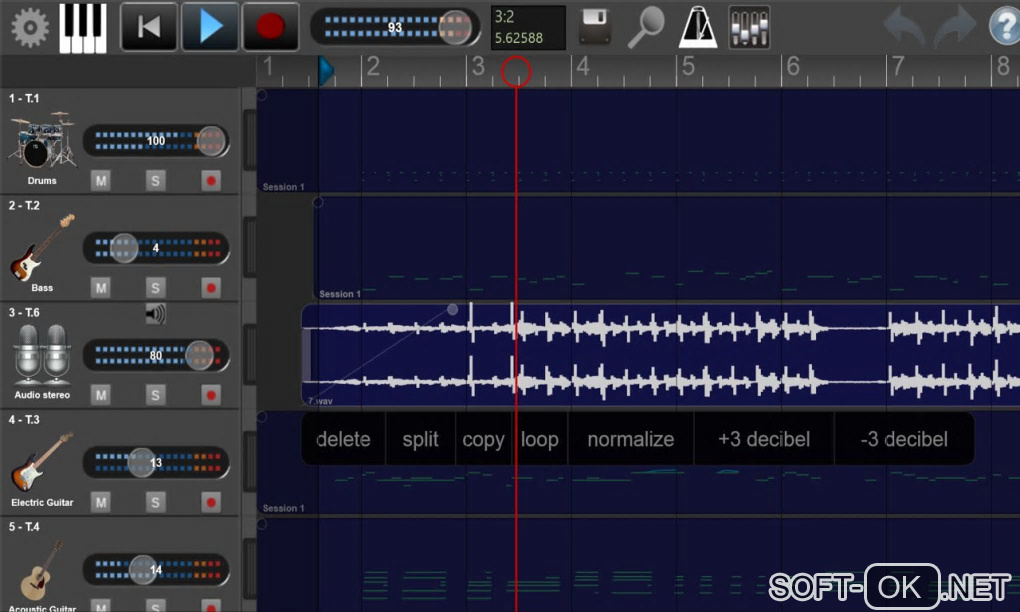
Task: Arm recording on the Bass track
Action: coord(211,287)
